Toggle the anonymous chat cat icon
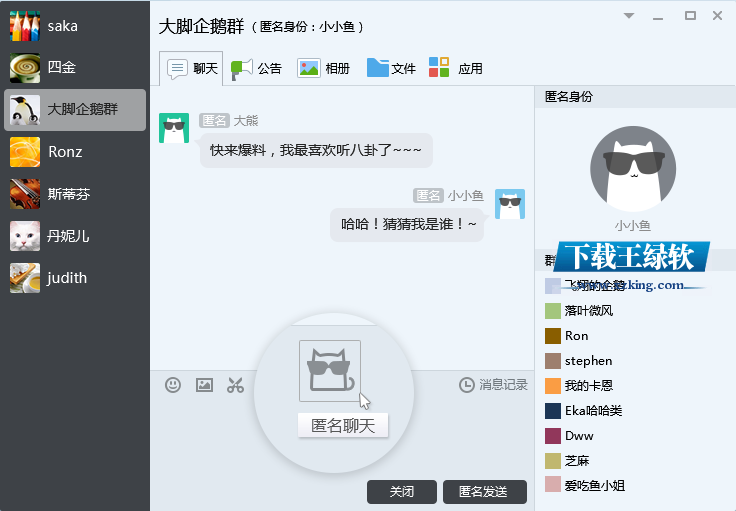 coord(330,371)
